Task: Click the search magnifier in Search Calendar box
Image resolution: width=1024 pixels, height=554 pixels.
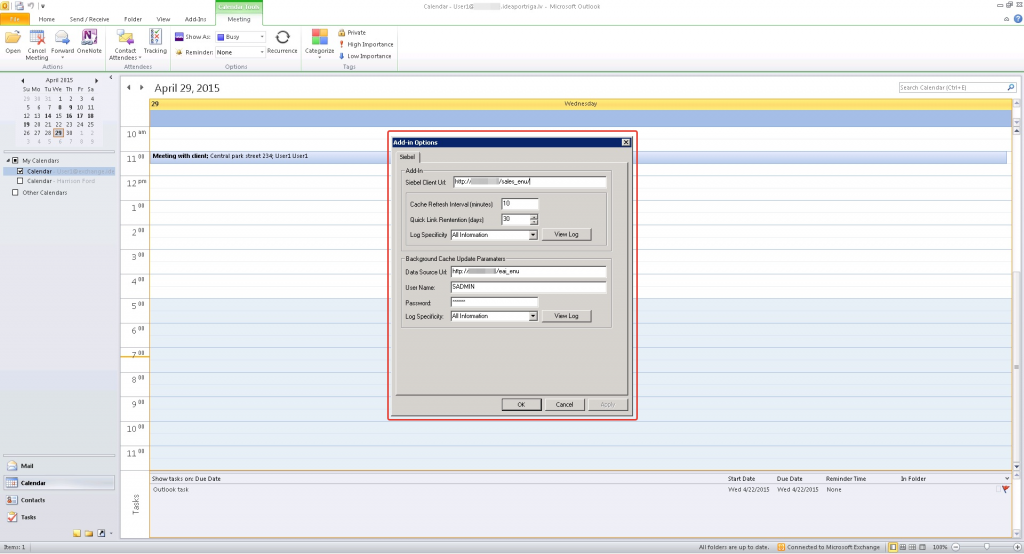Action: [1010, 88]
